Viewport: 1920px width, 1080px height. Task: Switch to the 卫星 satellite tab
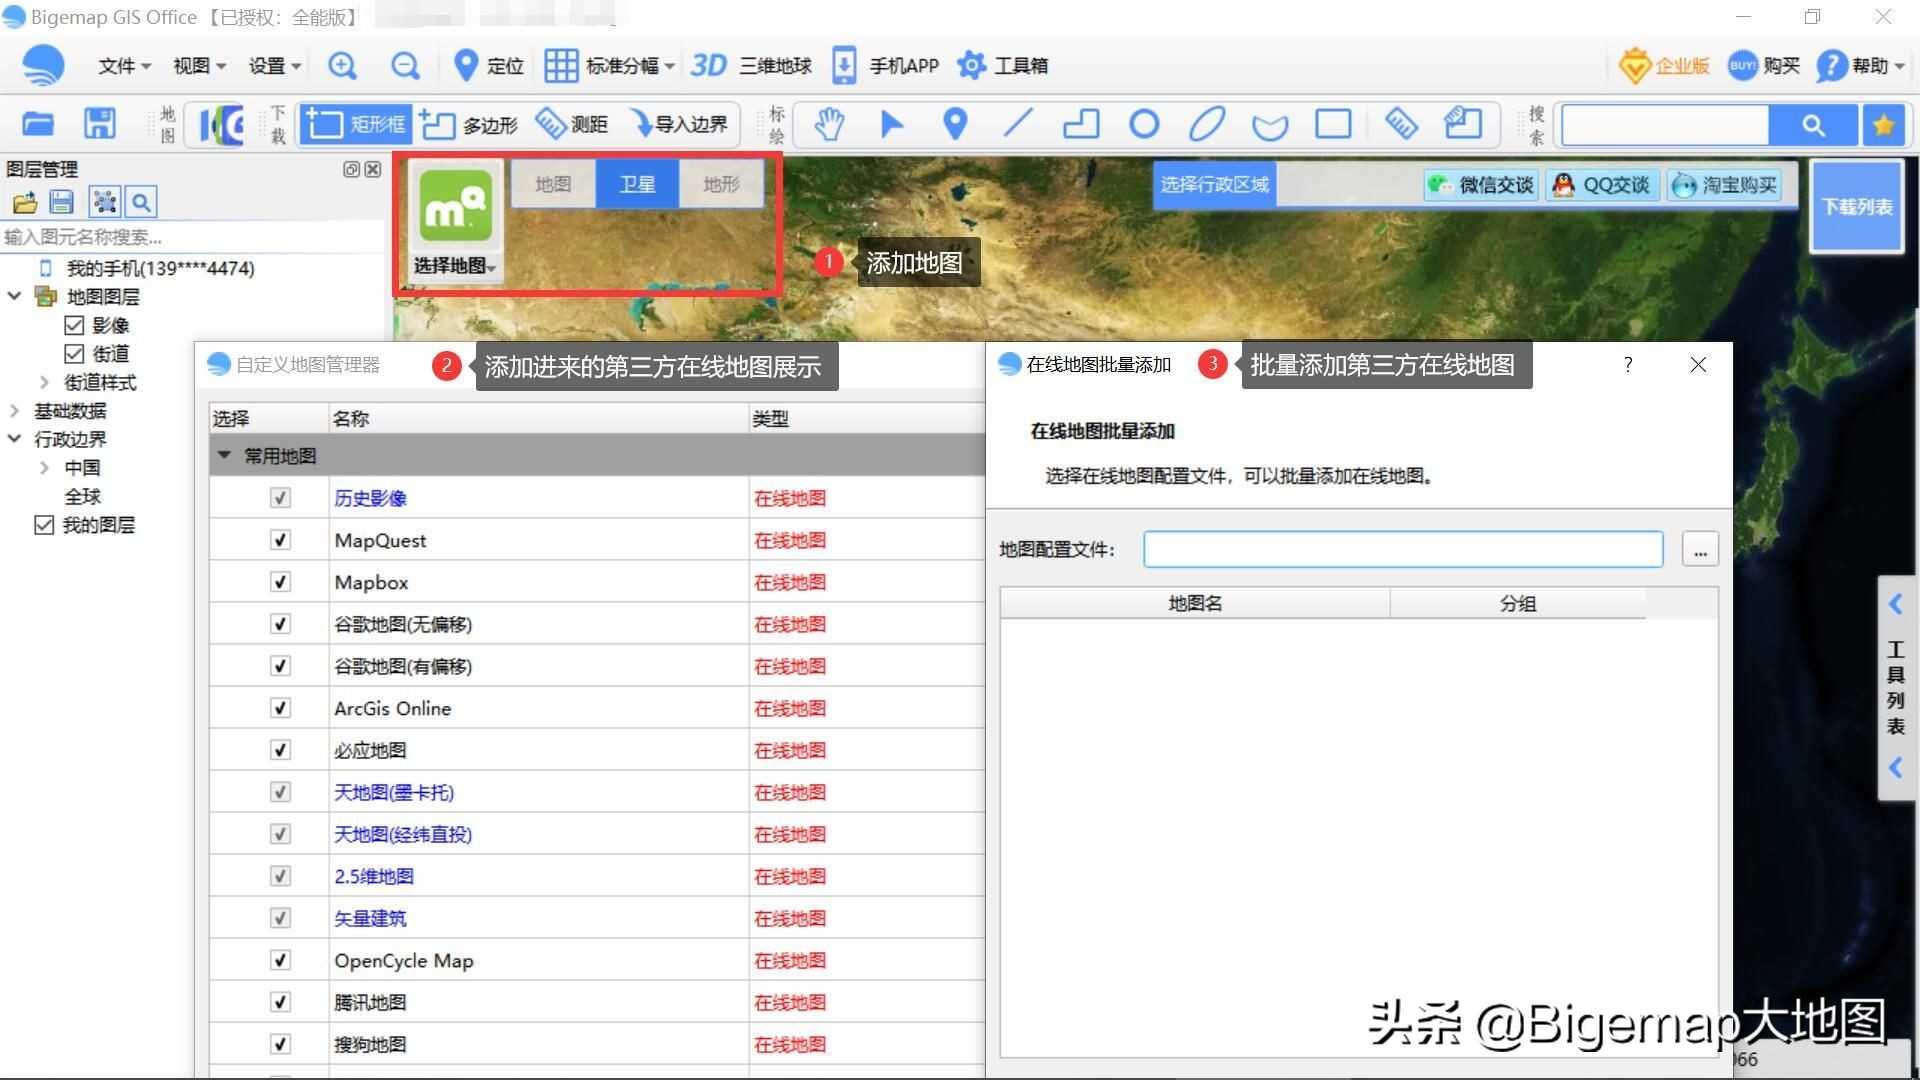click(x=636, y=183)
